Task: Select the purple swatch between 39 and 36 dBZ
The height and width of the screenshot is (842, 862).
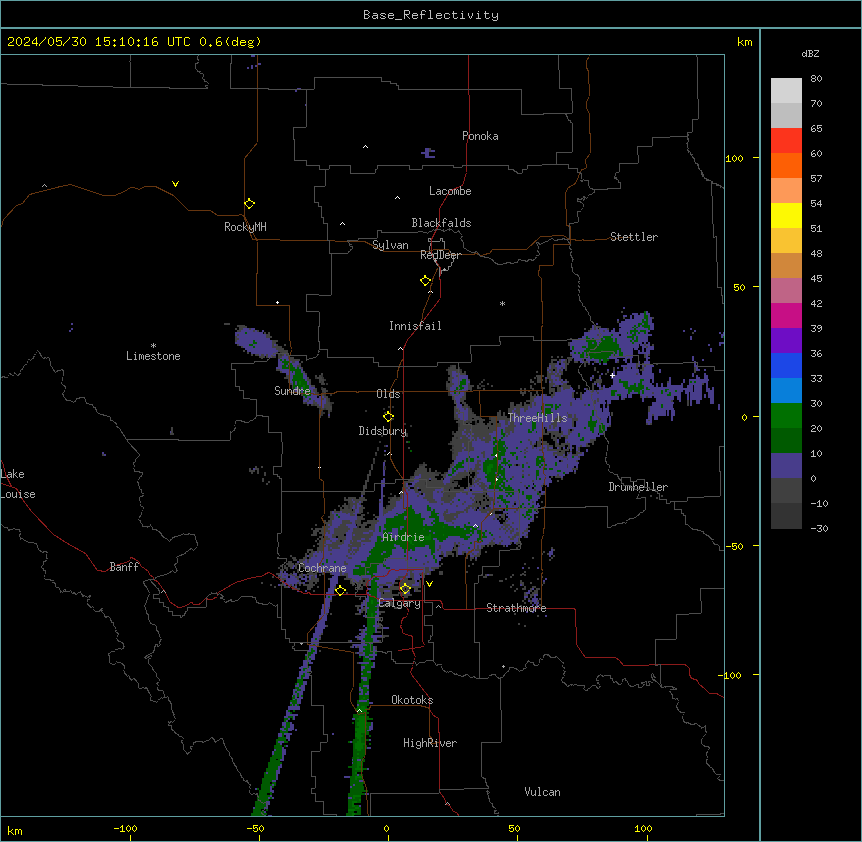Action: (x=786, y=341)
